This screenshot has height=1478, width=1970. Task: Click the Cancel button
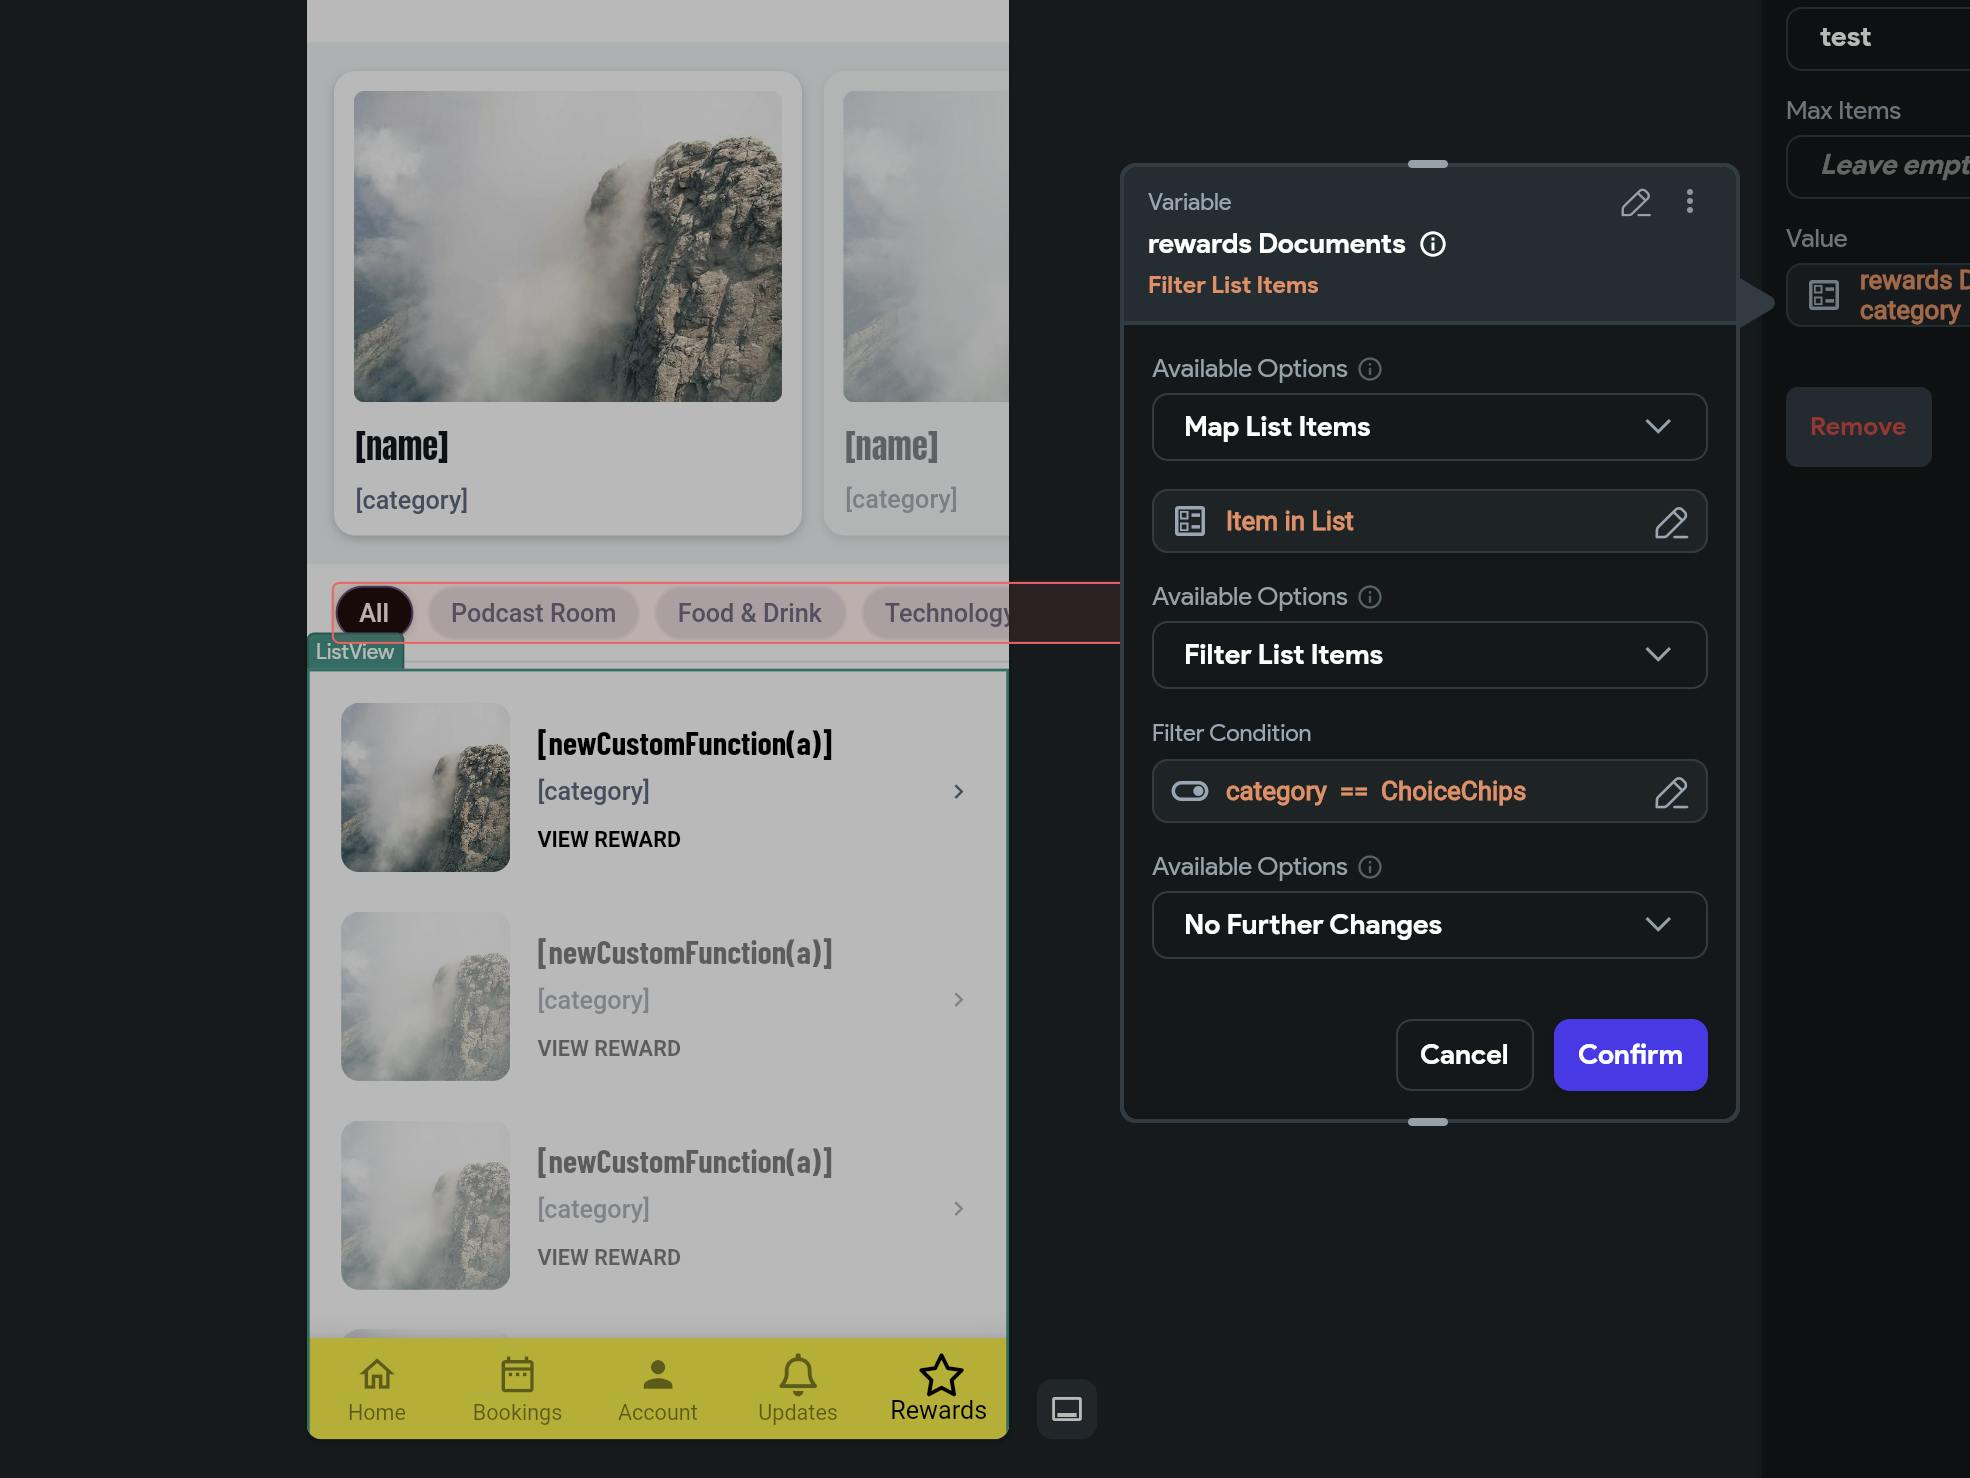pos(1464,1055)
